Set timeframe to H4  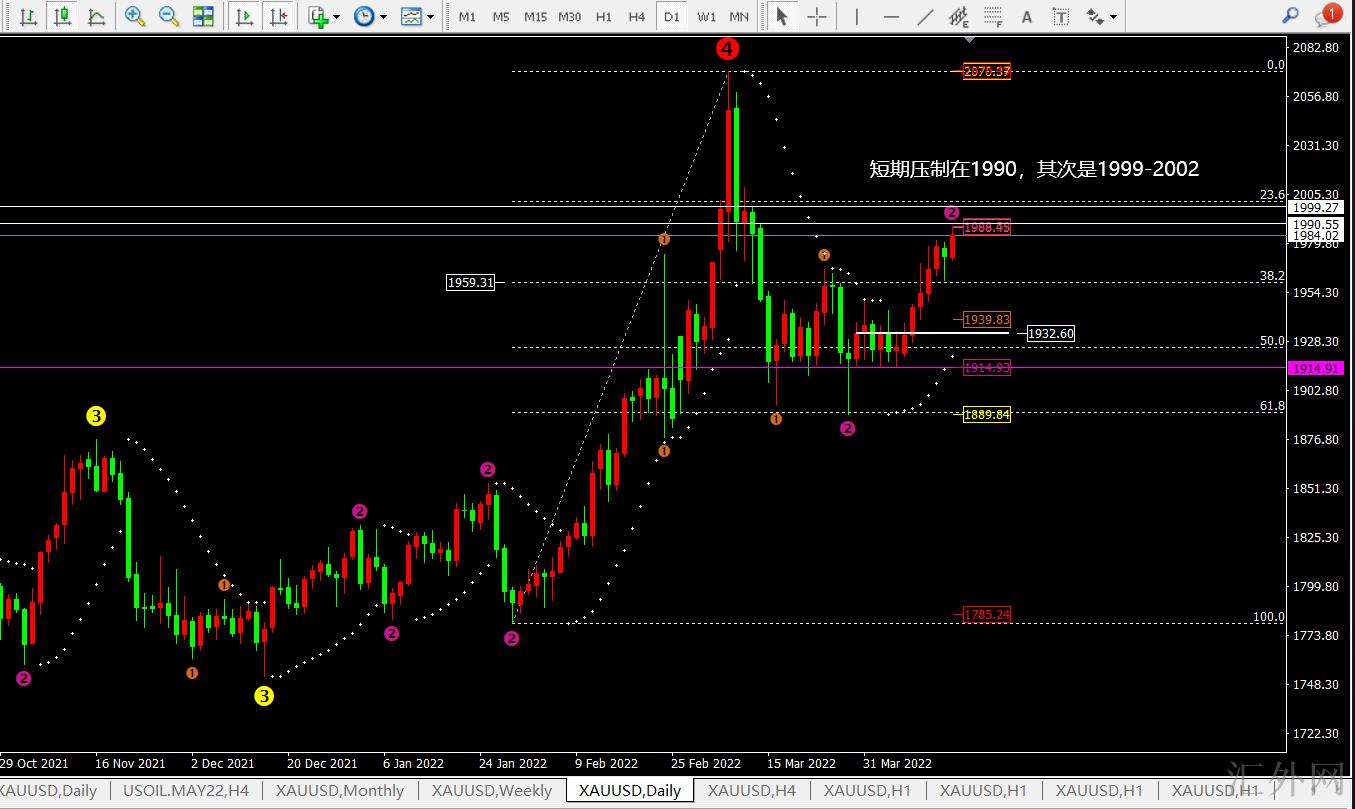637,16
